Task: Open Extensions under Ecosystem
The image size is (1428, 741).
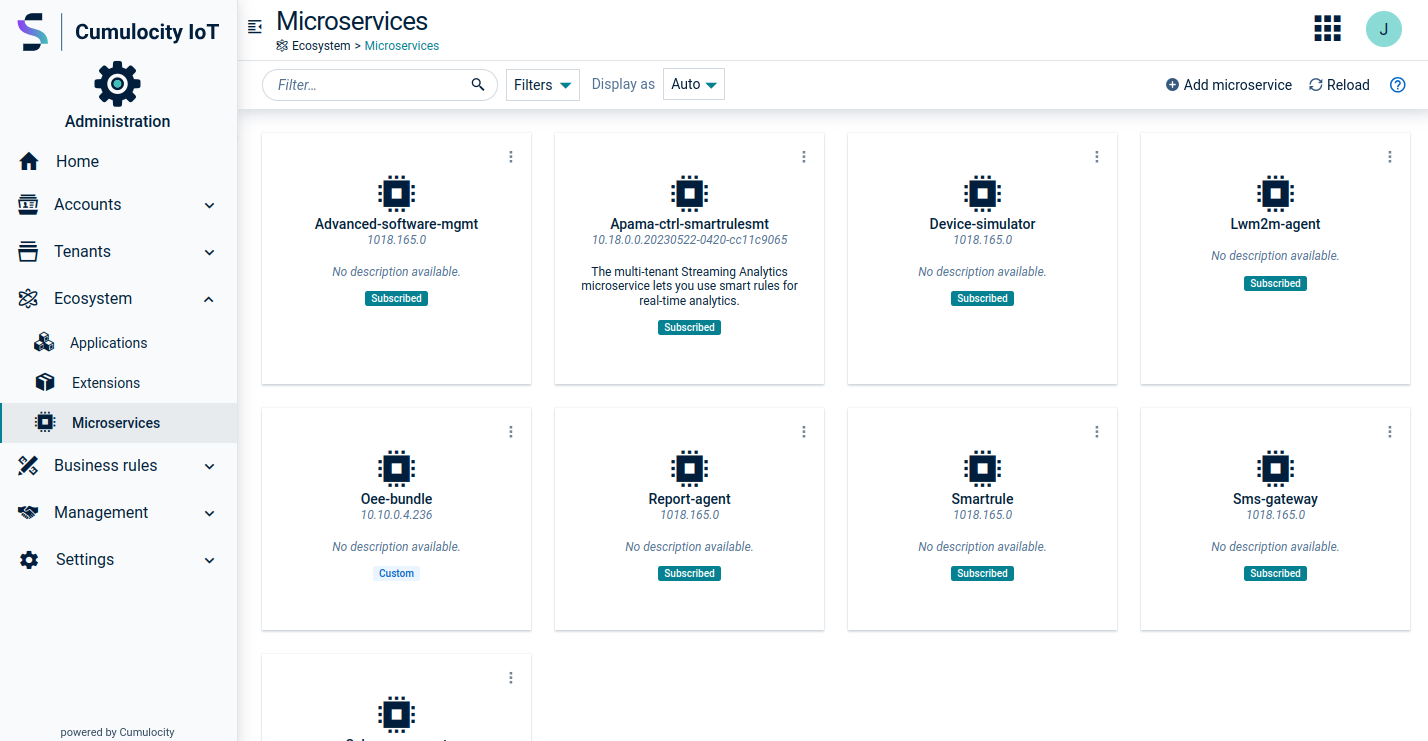Action: 118,383
